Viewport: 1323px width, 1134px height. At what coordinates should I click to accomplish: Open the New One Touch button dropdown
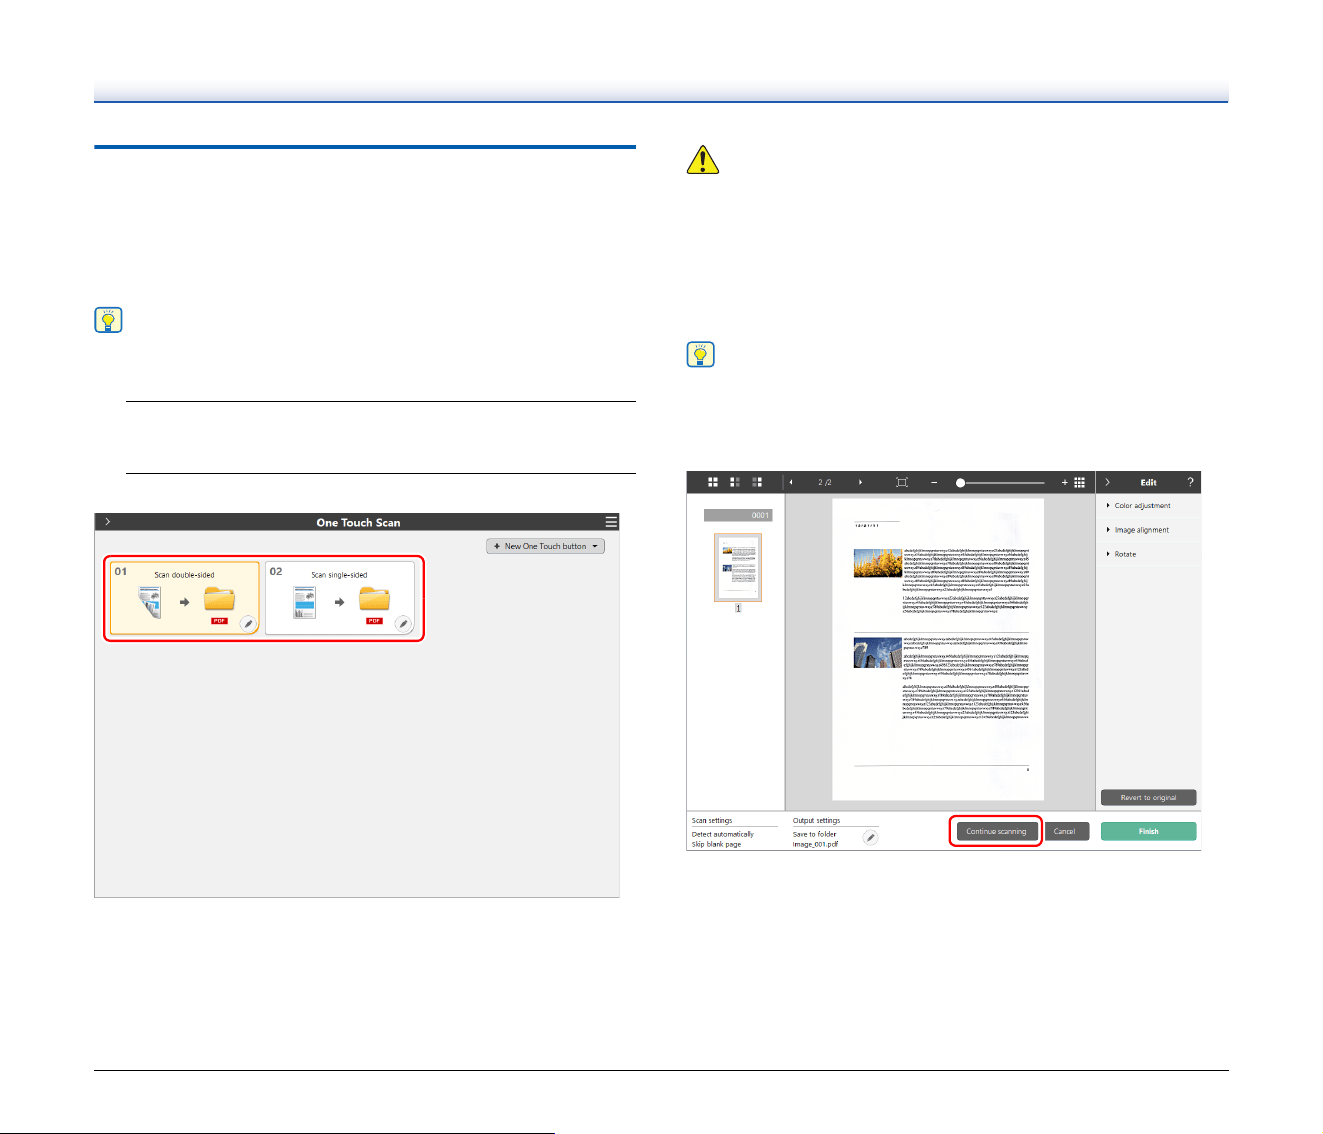(545, 546)
